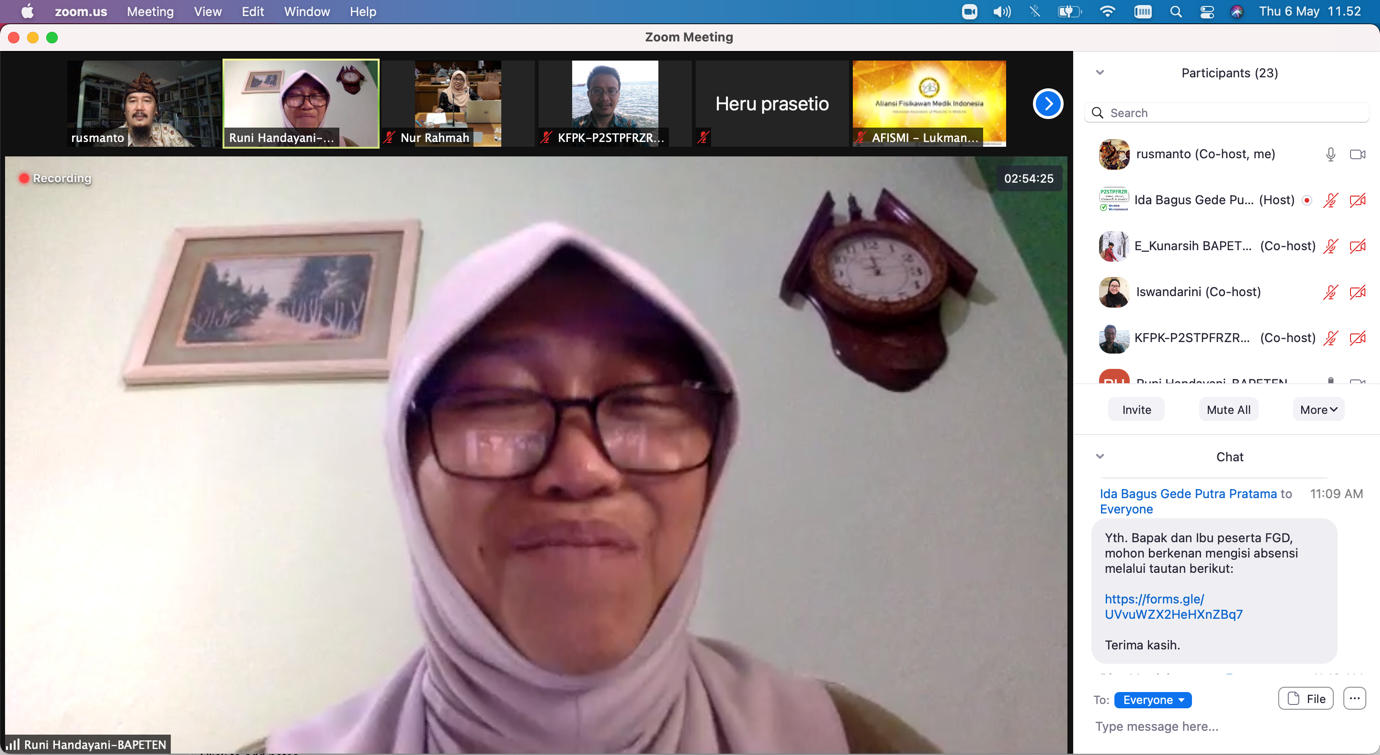Click KFPK-P2STPFRZR avatar in participants list
The height and width of the screenshot is (755, 1380).
[x=1114, y=338]
